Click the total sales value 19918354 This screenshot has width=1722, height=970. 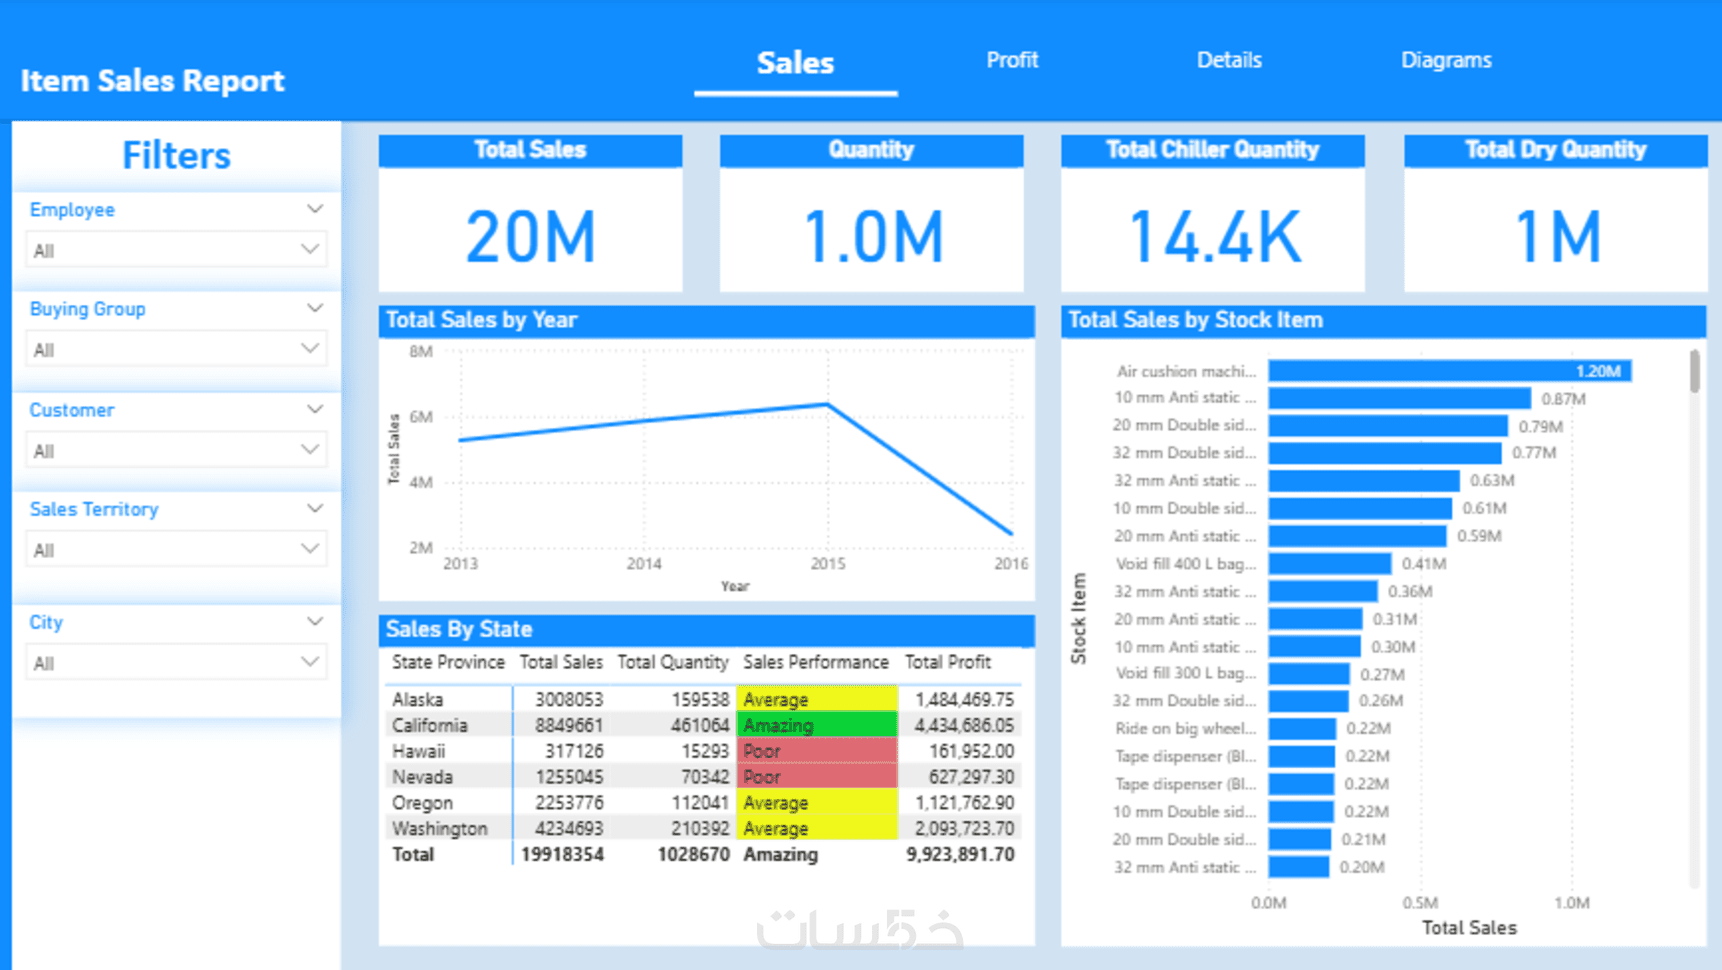click(x=562, y=855)
